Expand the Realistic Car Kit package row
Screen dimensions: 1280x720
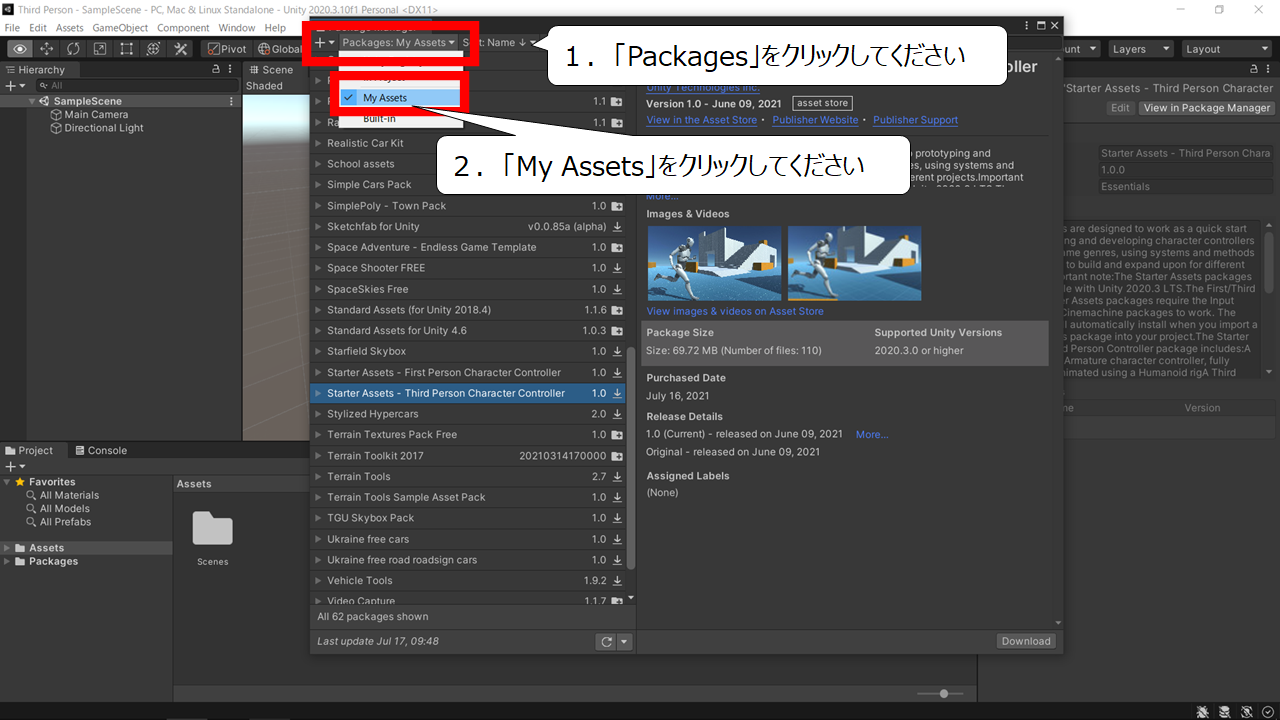click(x=319, y=143)
